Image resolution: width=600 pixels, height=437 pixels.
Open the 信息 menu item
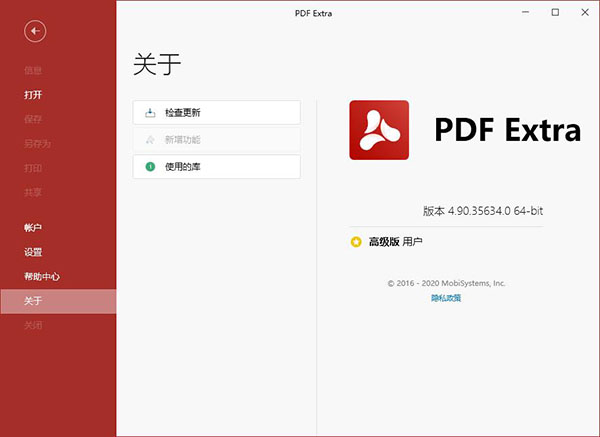(33, 70)
